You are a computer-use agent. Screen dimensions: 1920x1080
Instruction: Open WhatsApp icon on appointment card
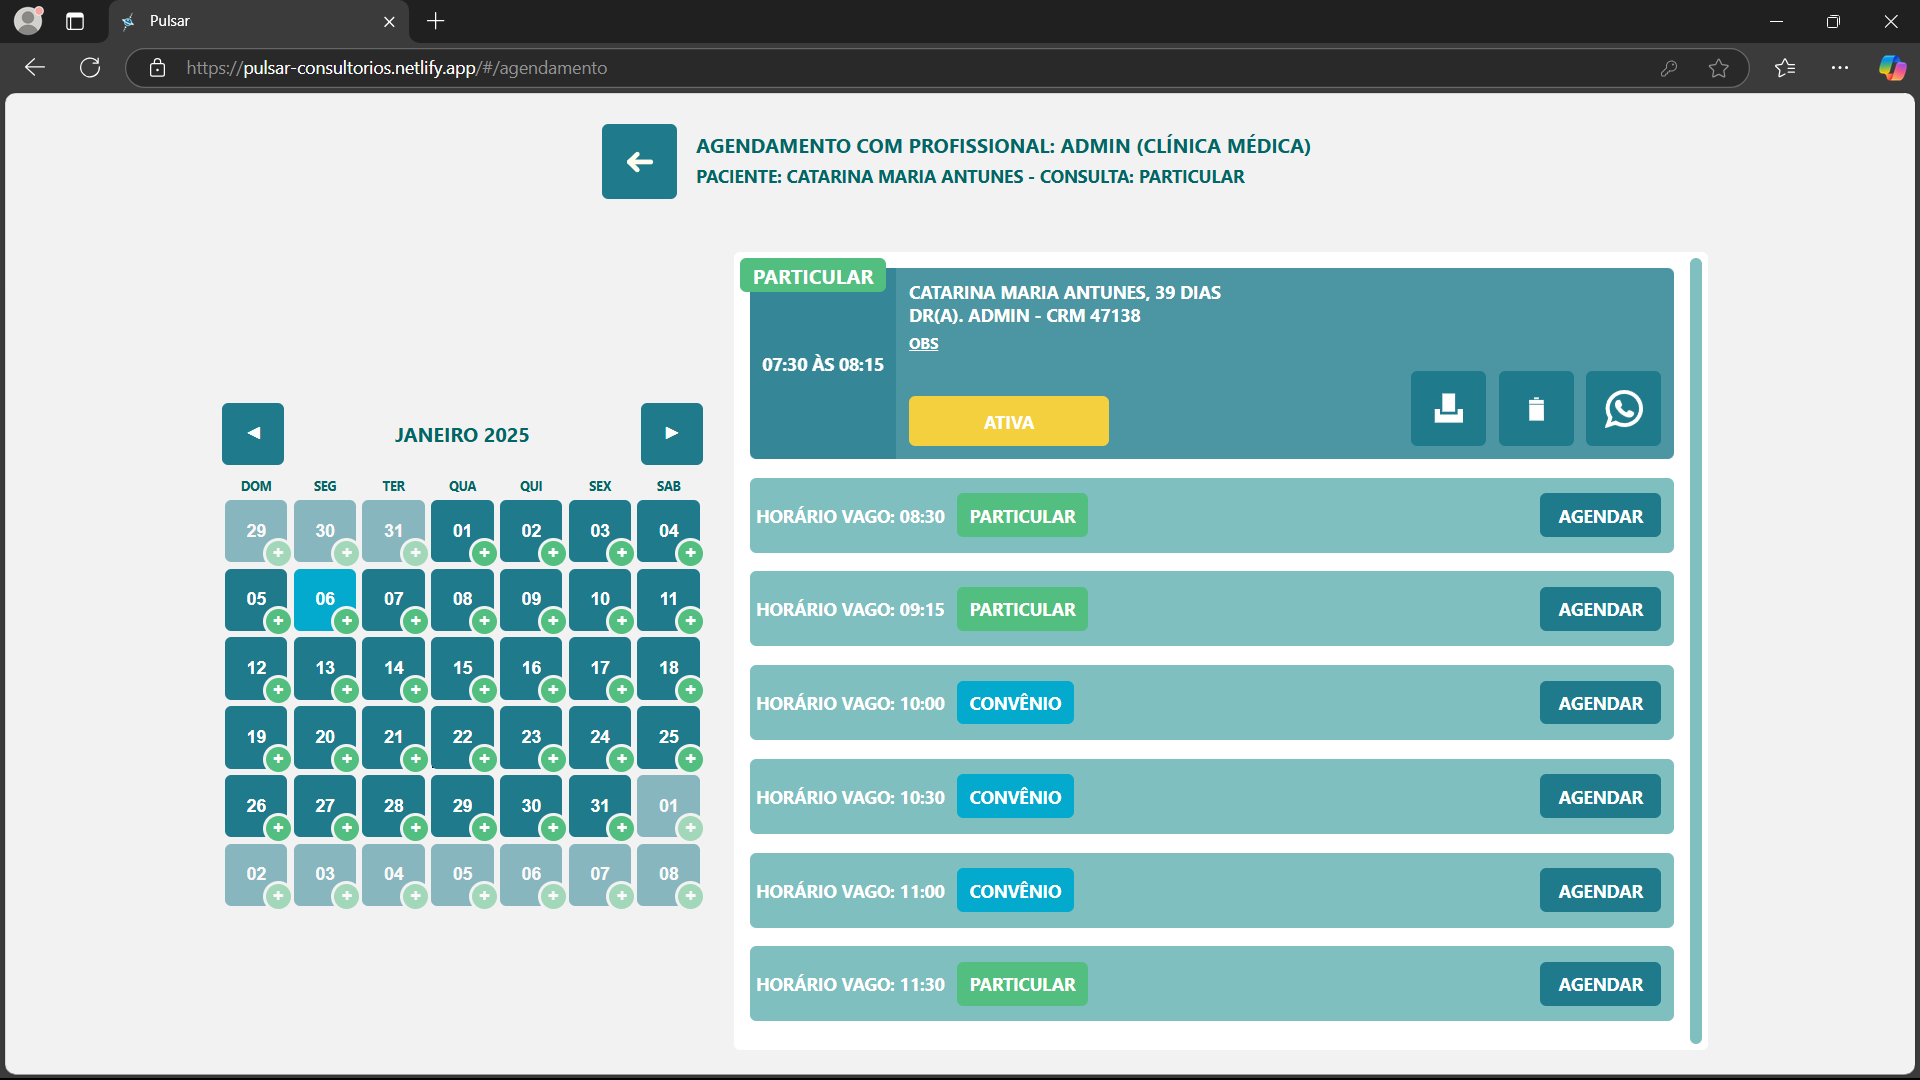tap(1623, 408)
